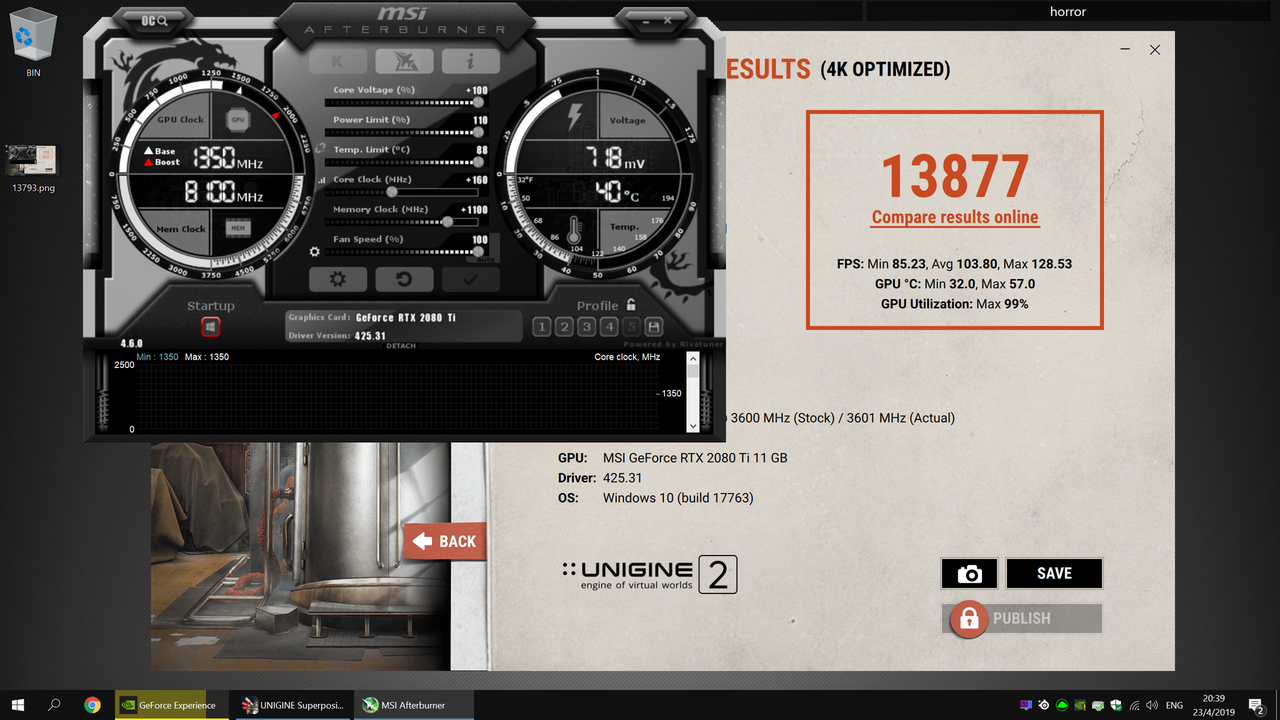Open the OC Scanner in Afterburner
1280x720 pixels.
(155, 20)
